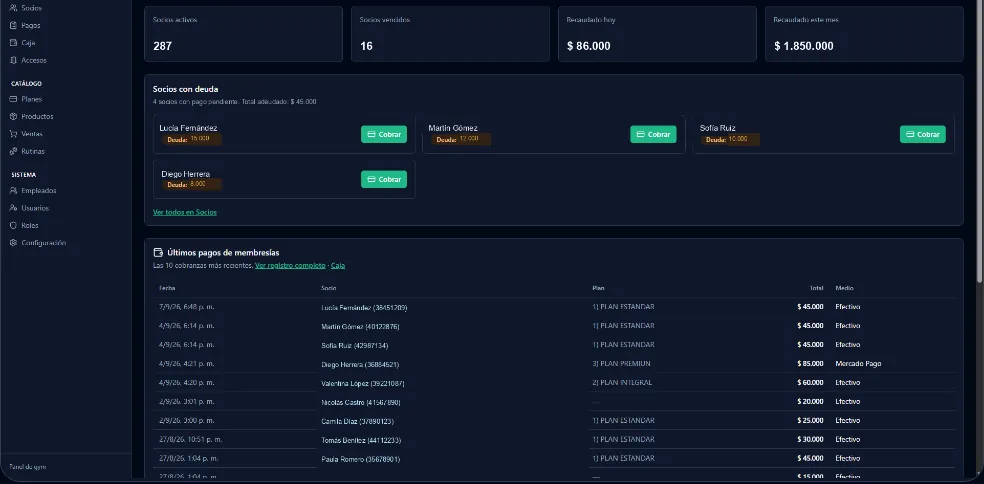Click the Productos box icon
This screenshot has width=984, height=484.
click(13, 117)
